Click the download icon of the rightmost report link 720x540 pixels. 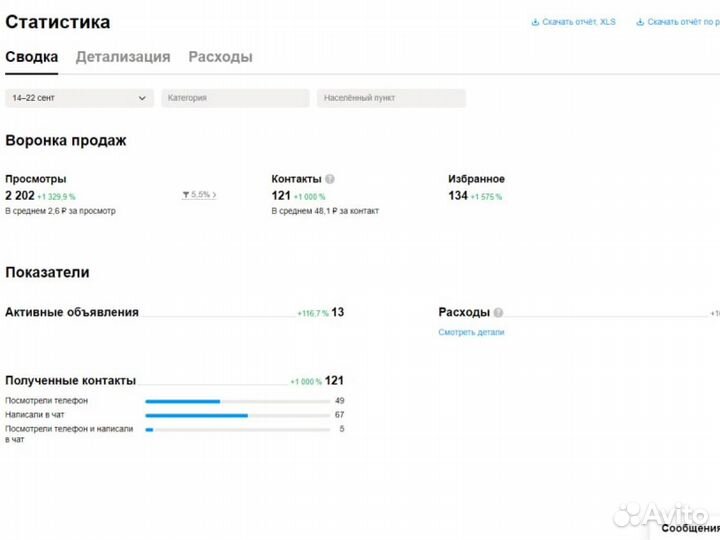[640, 22]
